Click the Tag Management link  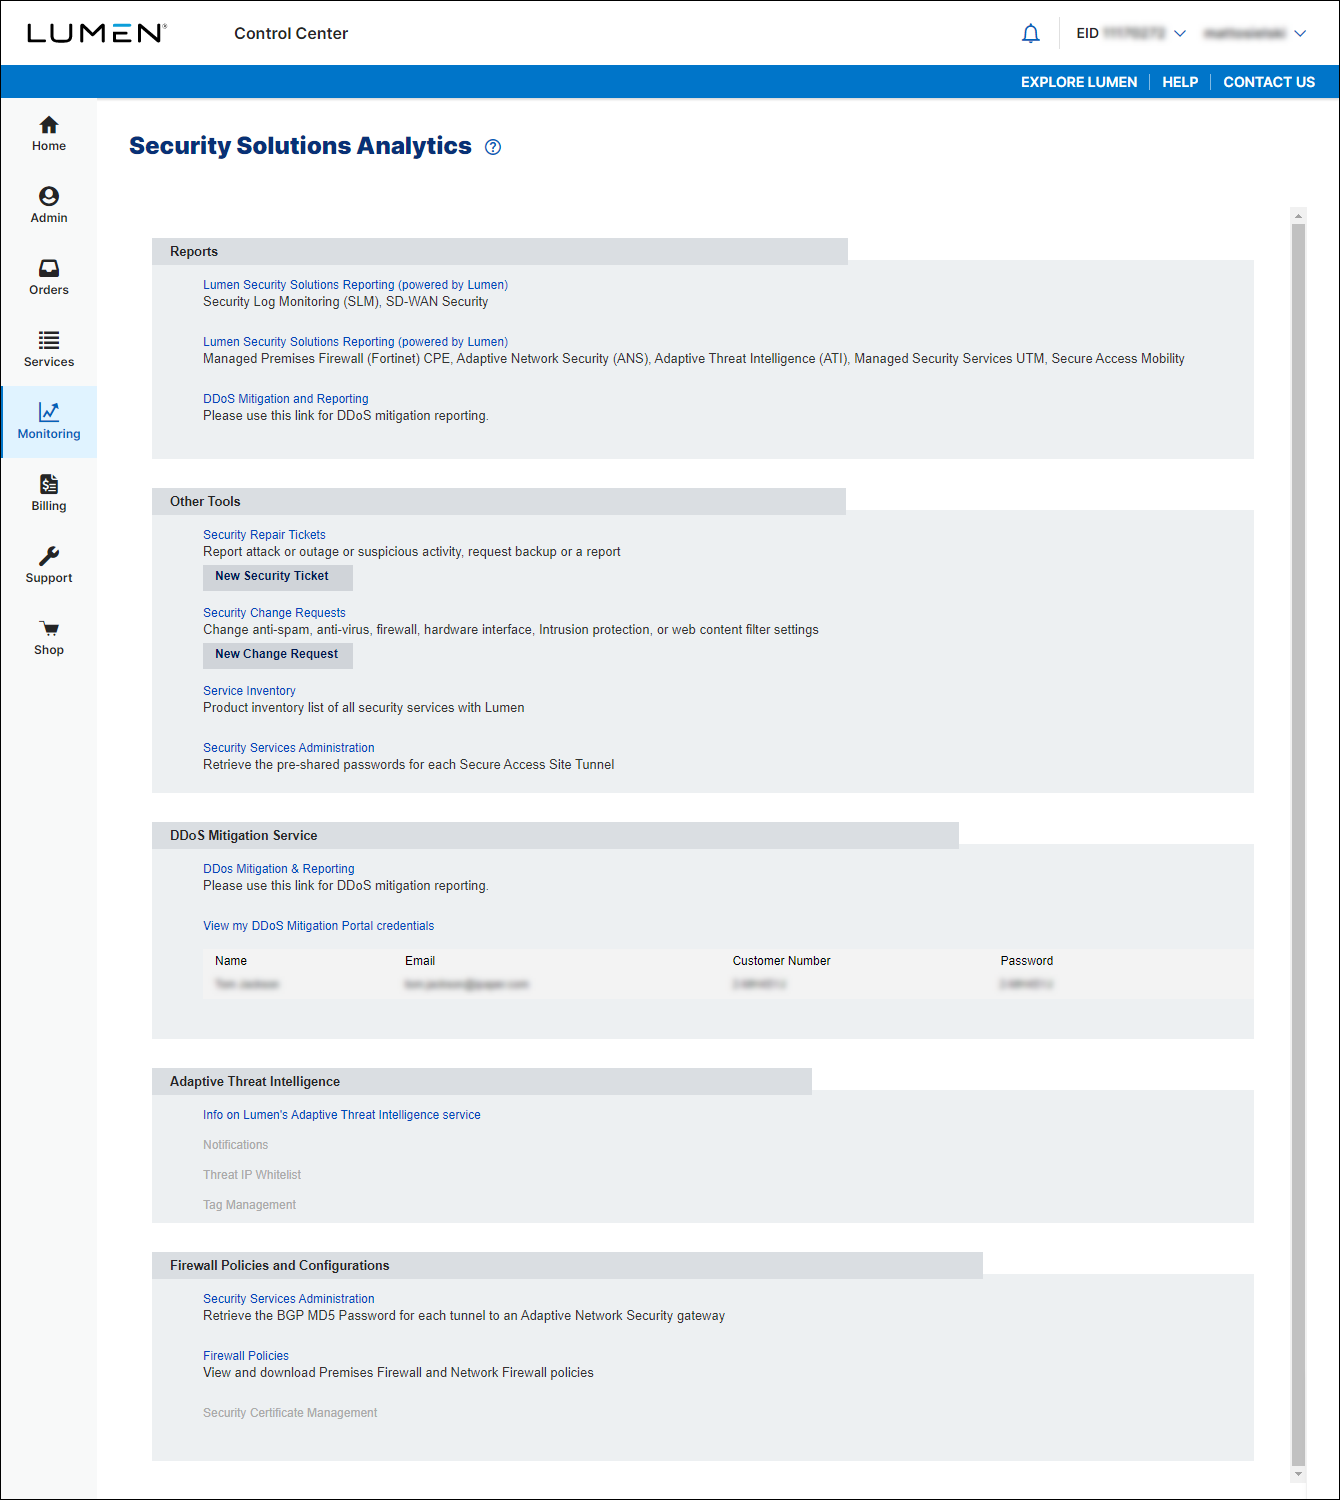250,1205
